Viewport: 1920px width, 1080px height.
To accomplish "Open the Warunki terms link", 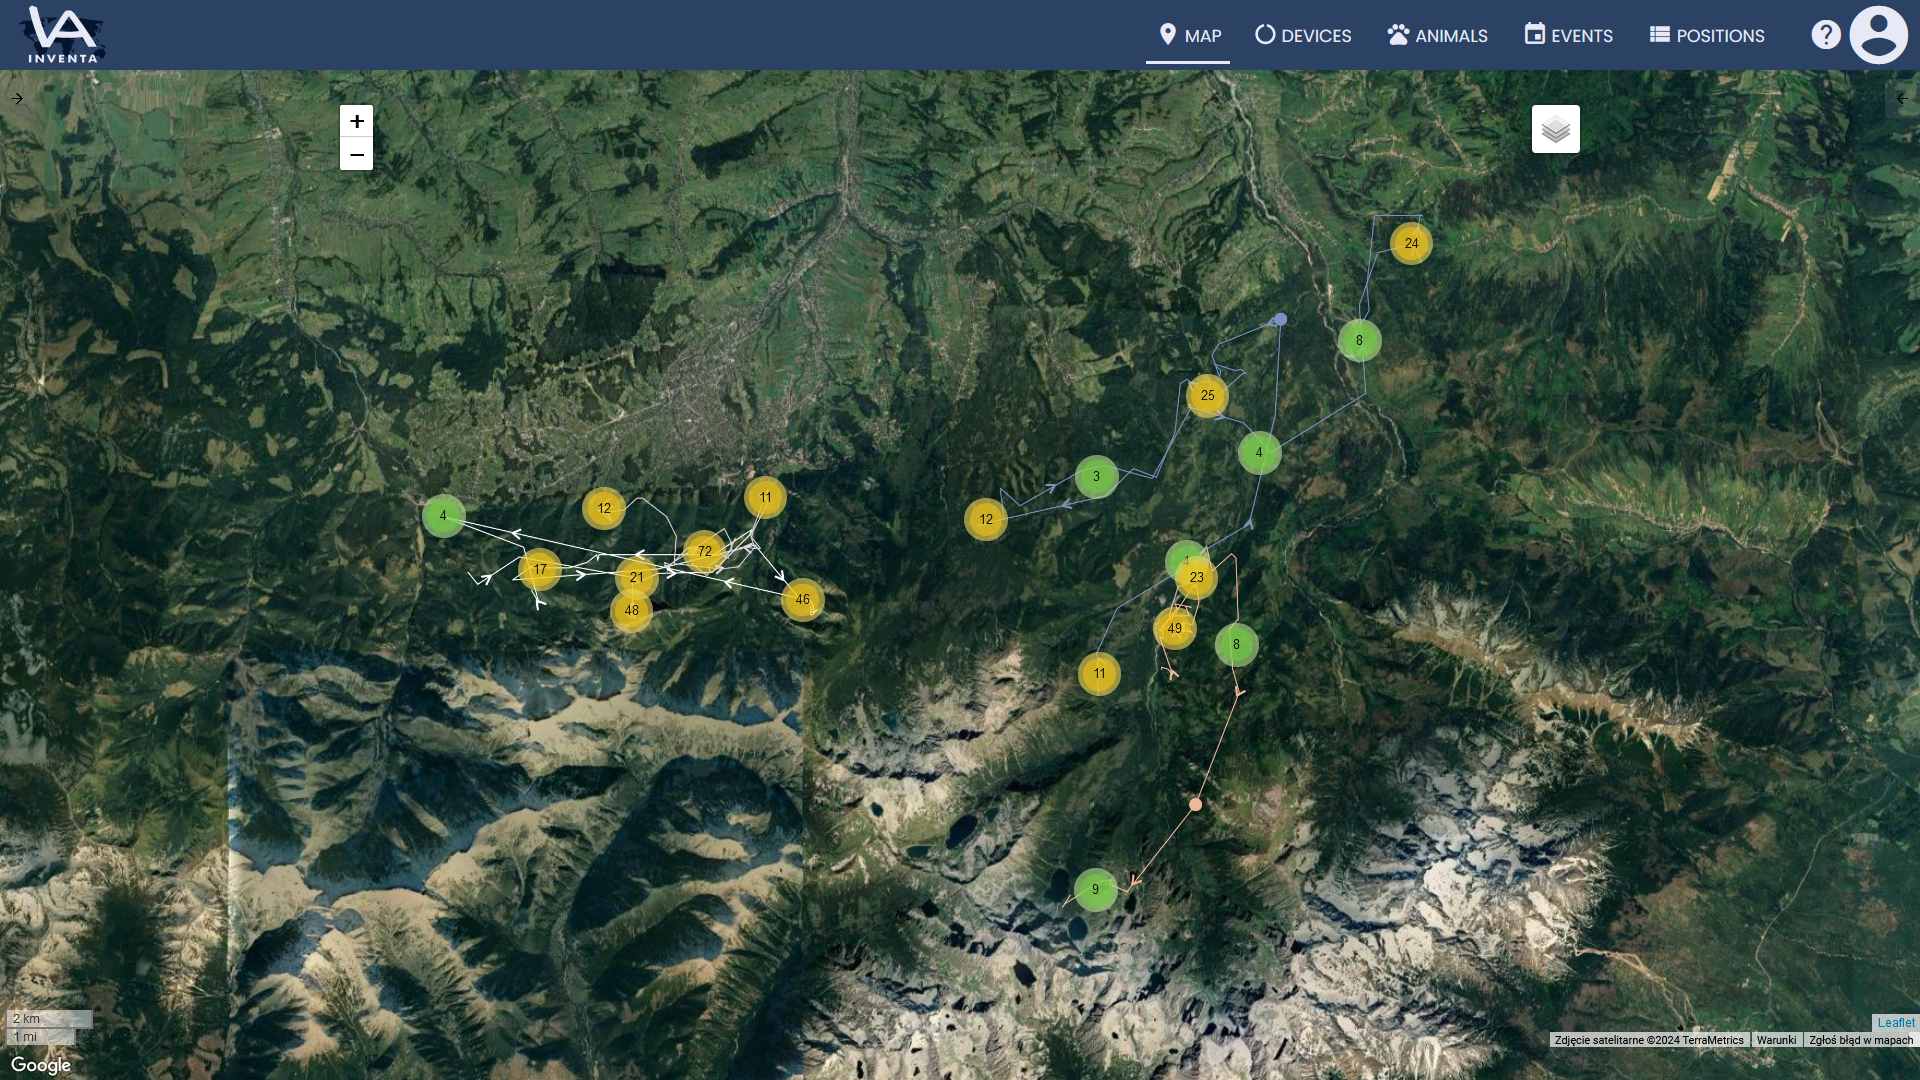I will [1776, 1040].
